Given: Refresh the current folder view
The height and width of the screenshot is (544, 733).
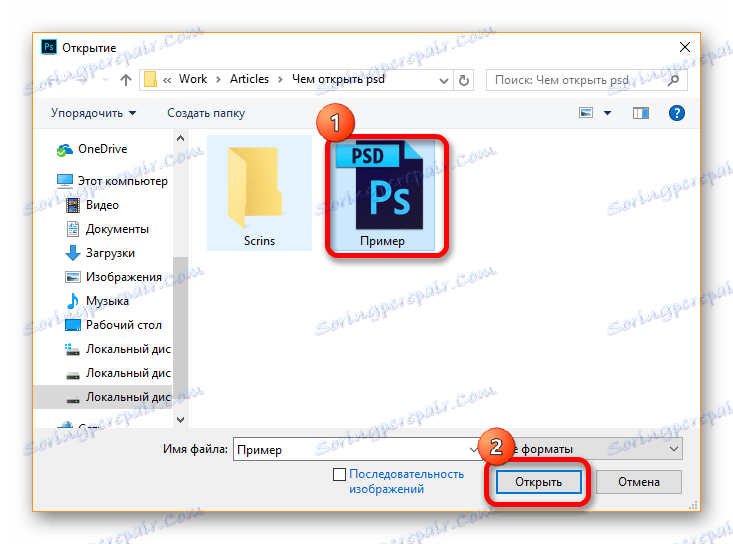Looking at the screenshot, I should tap(464, 80).
